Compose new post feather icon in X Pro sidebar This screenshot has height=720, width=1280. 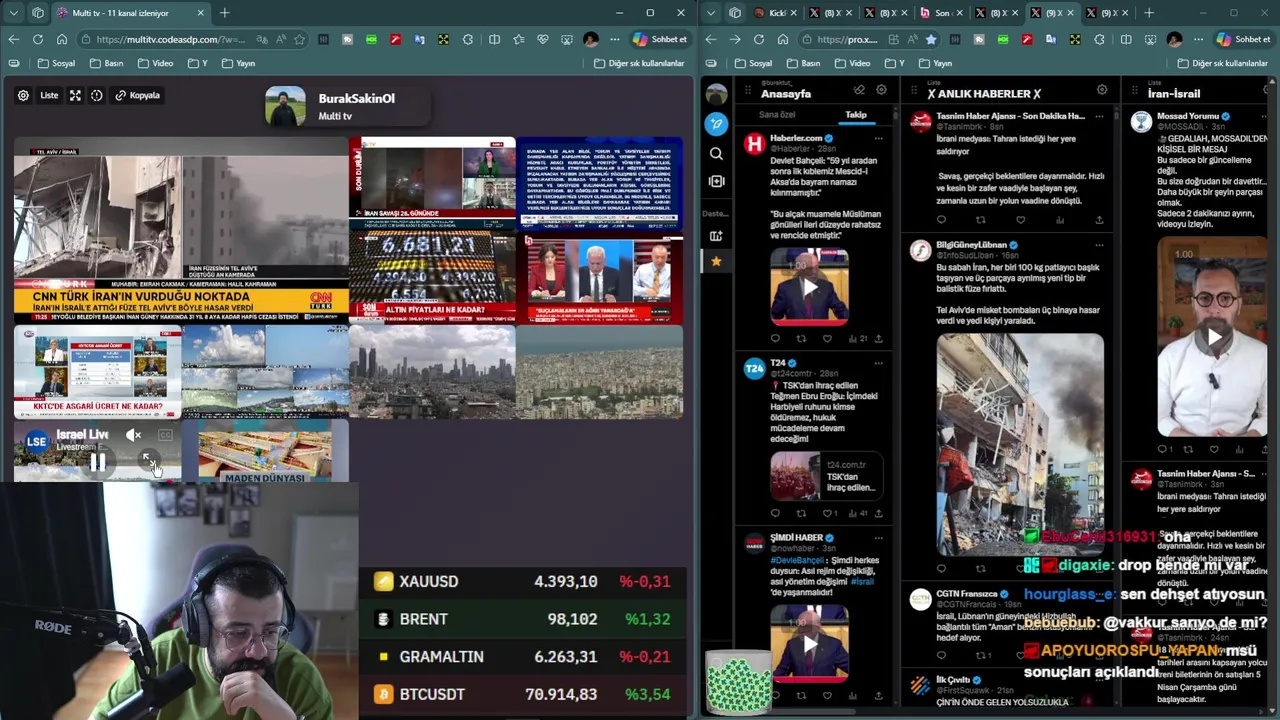pyautogui.click(x=716, y=124)
